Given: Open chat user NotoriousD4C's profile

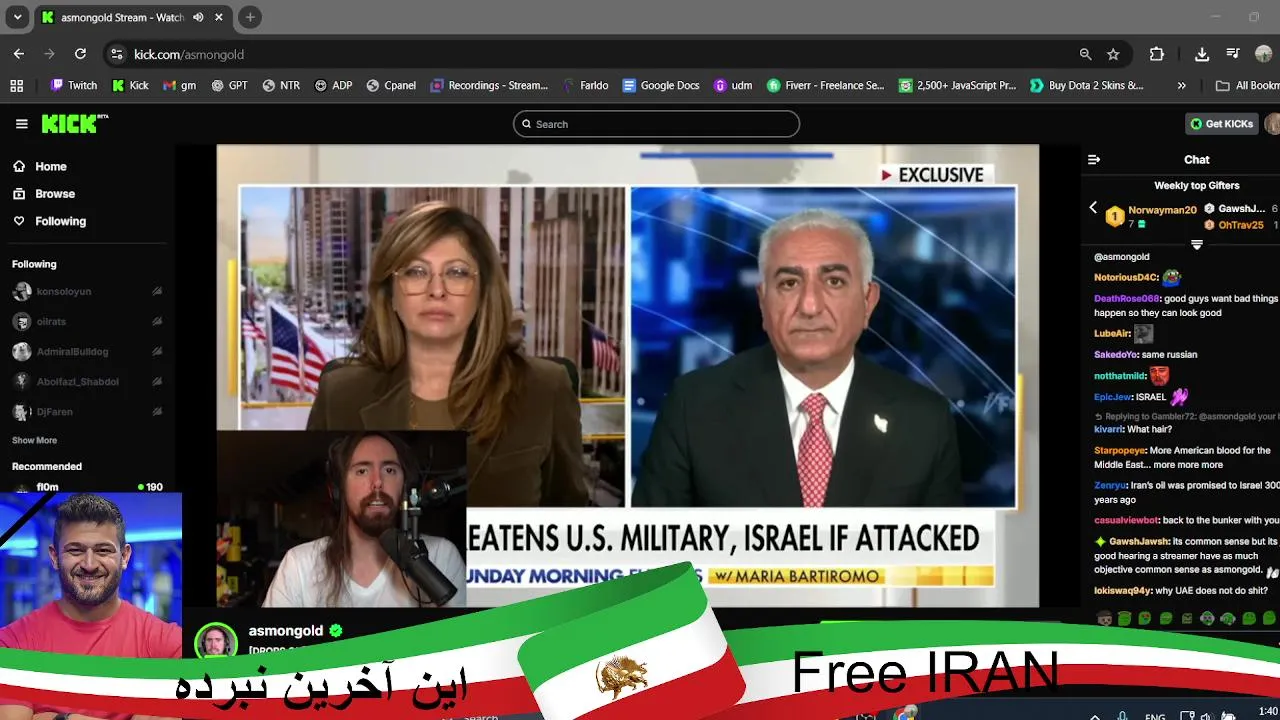Looking at the screenshot, I should pyautogui.click(x=1126, y=278).
